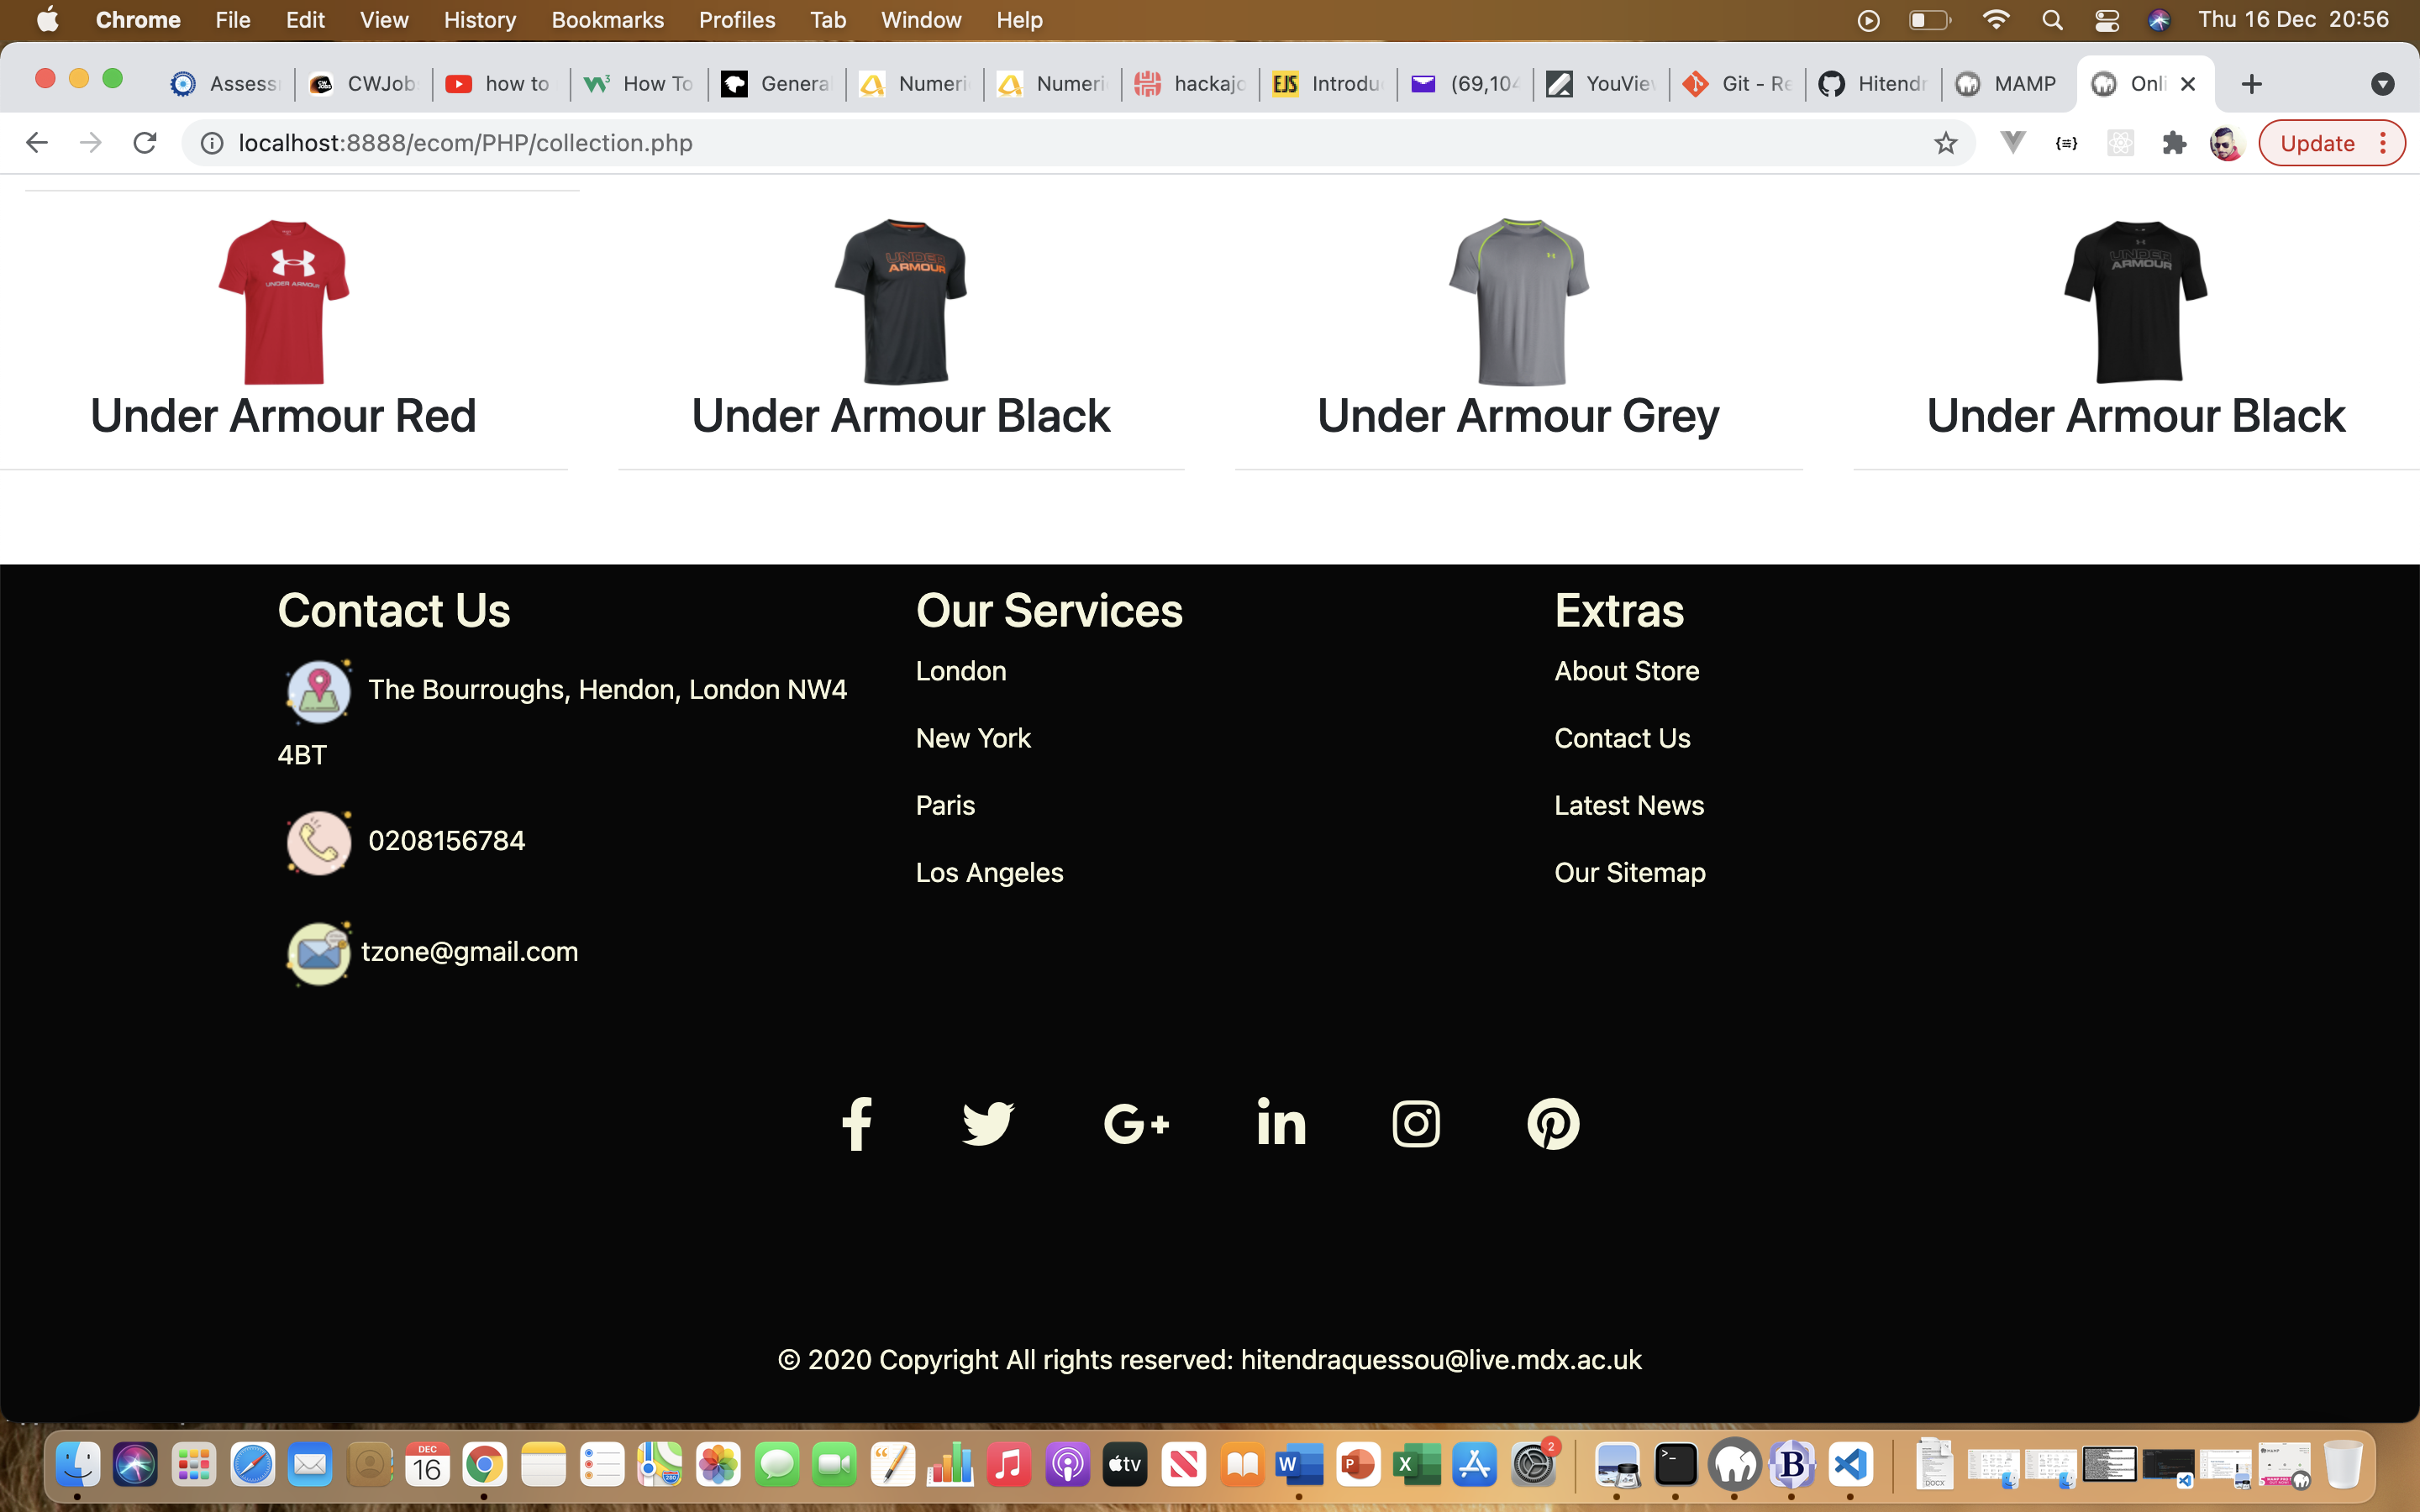Screen dimensions: 2420x1512
Task: Select the Google+ icon in the footer
Action: [x=1136, y=1123]
